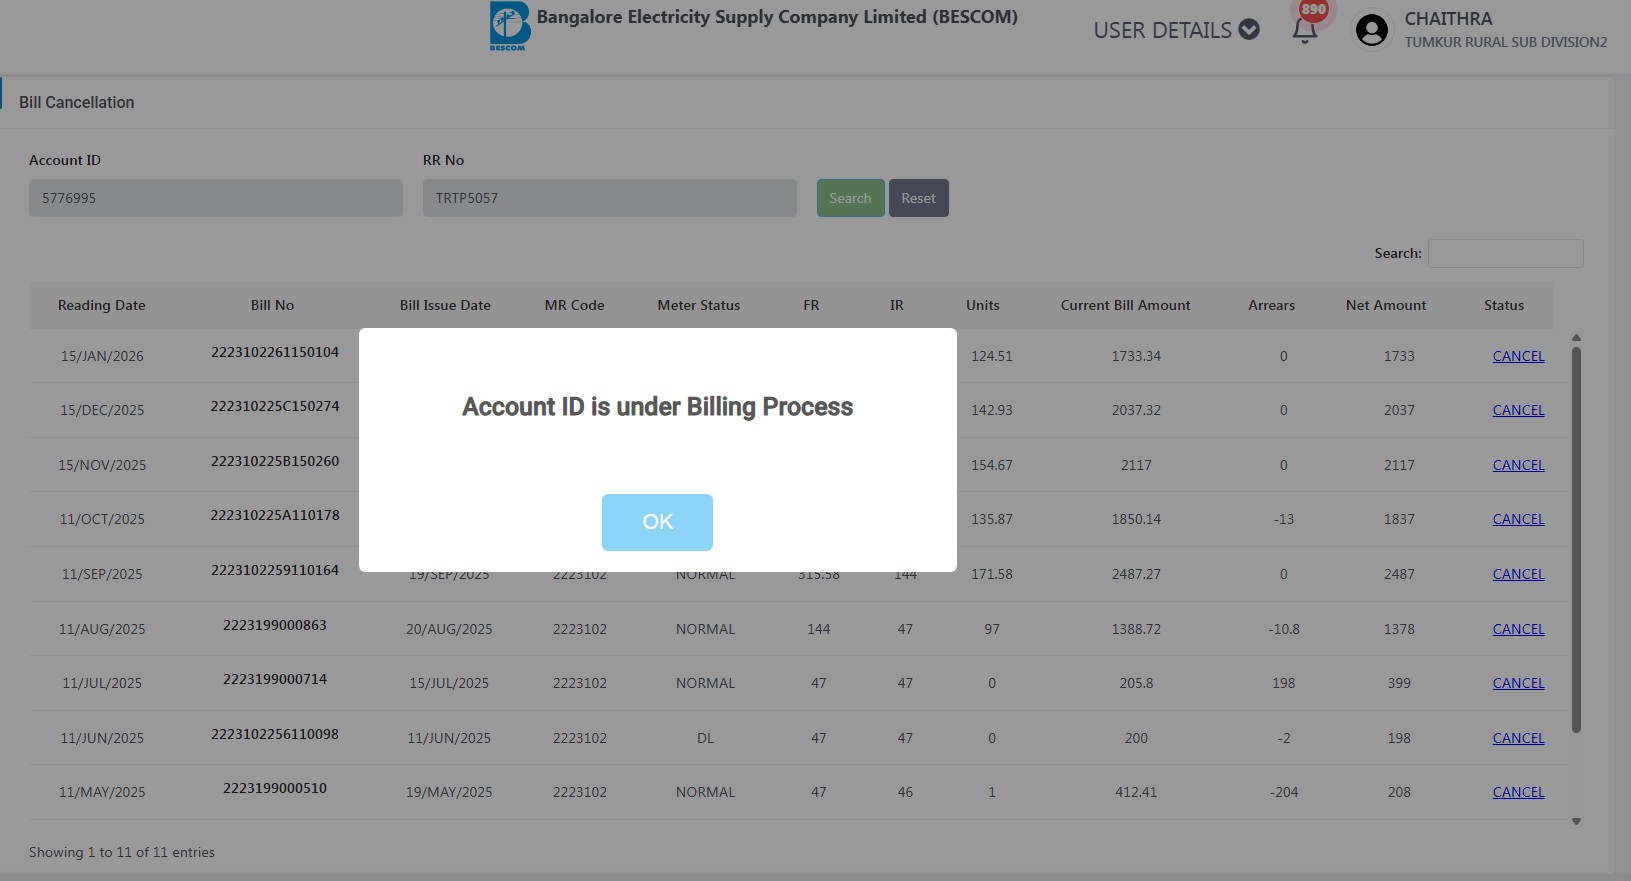
Task: Select bill number 2223199000714
Action: pyautogui.click(x=275, y=679)
